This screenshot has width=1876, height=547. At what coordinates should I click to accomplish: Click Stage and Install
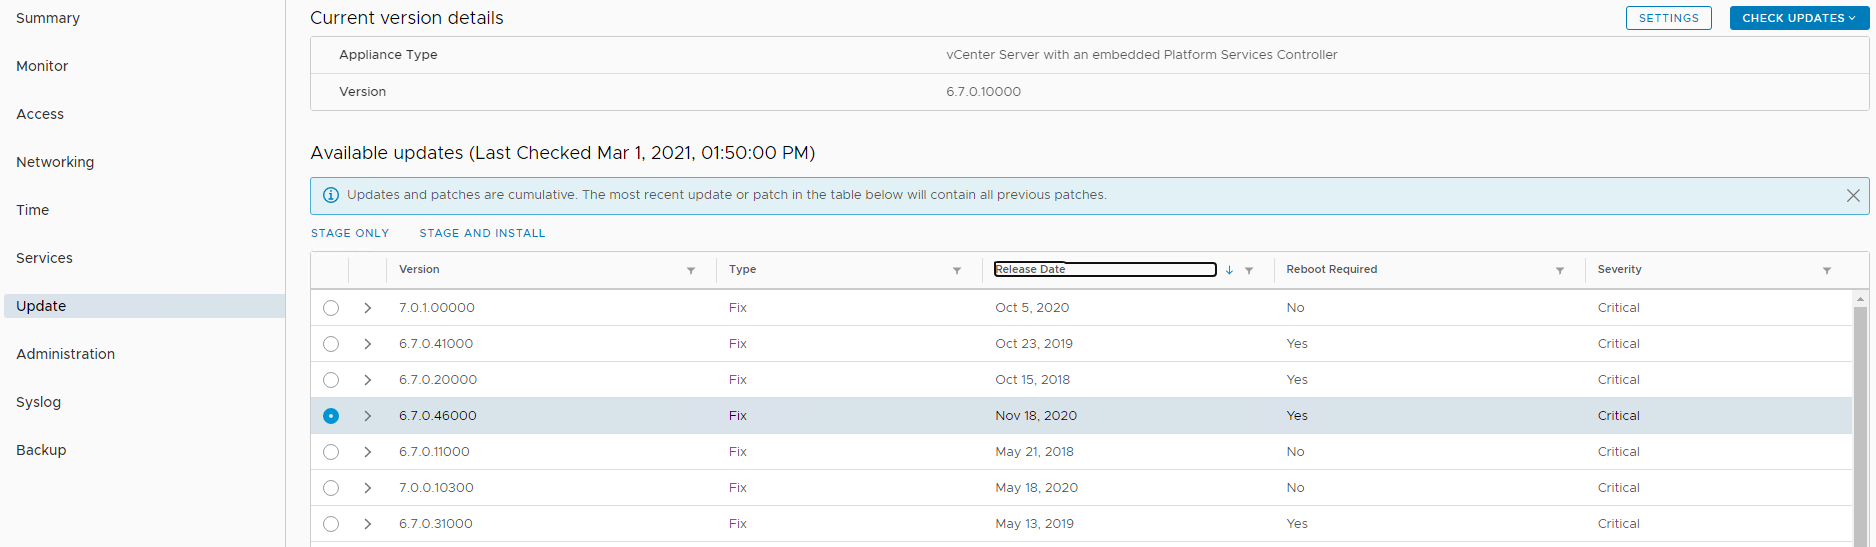tap(482, 233)
